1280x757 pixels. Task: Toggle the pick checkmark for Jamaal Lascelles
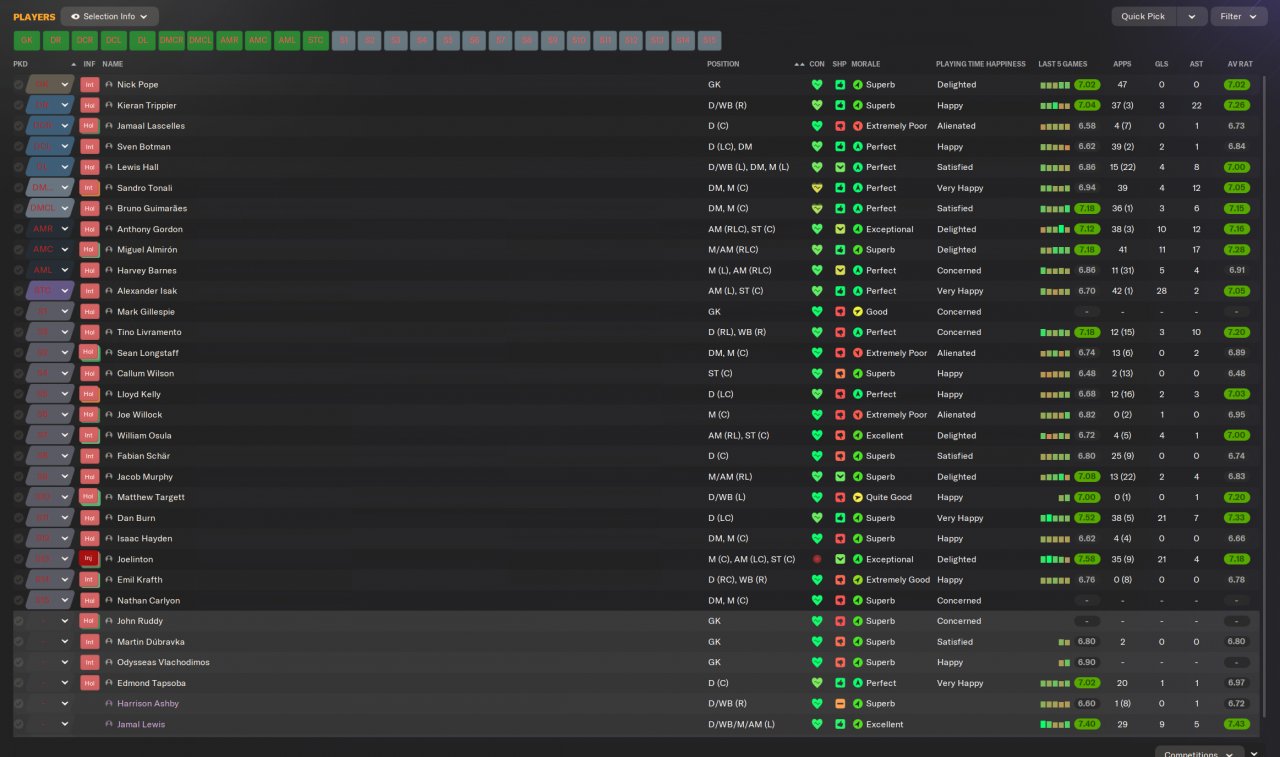pyautogui.click(x=19, y=126)
